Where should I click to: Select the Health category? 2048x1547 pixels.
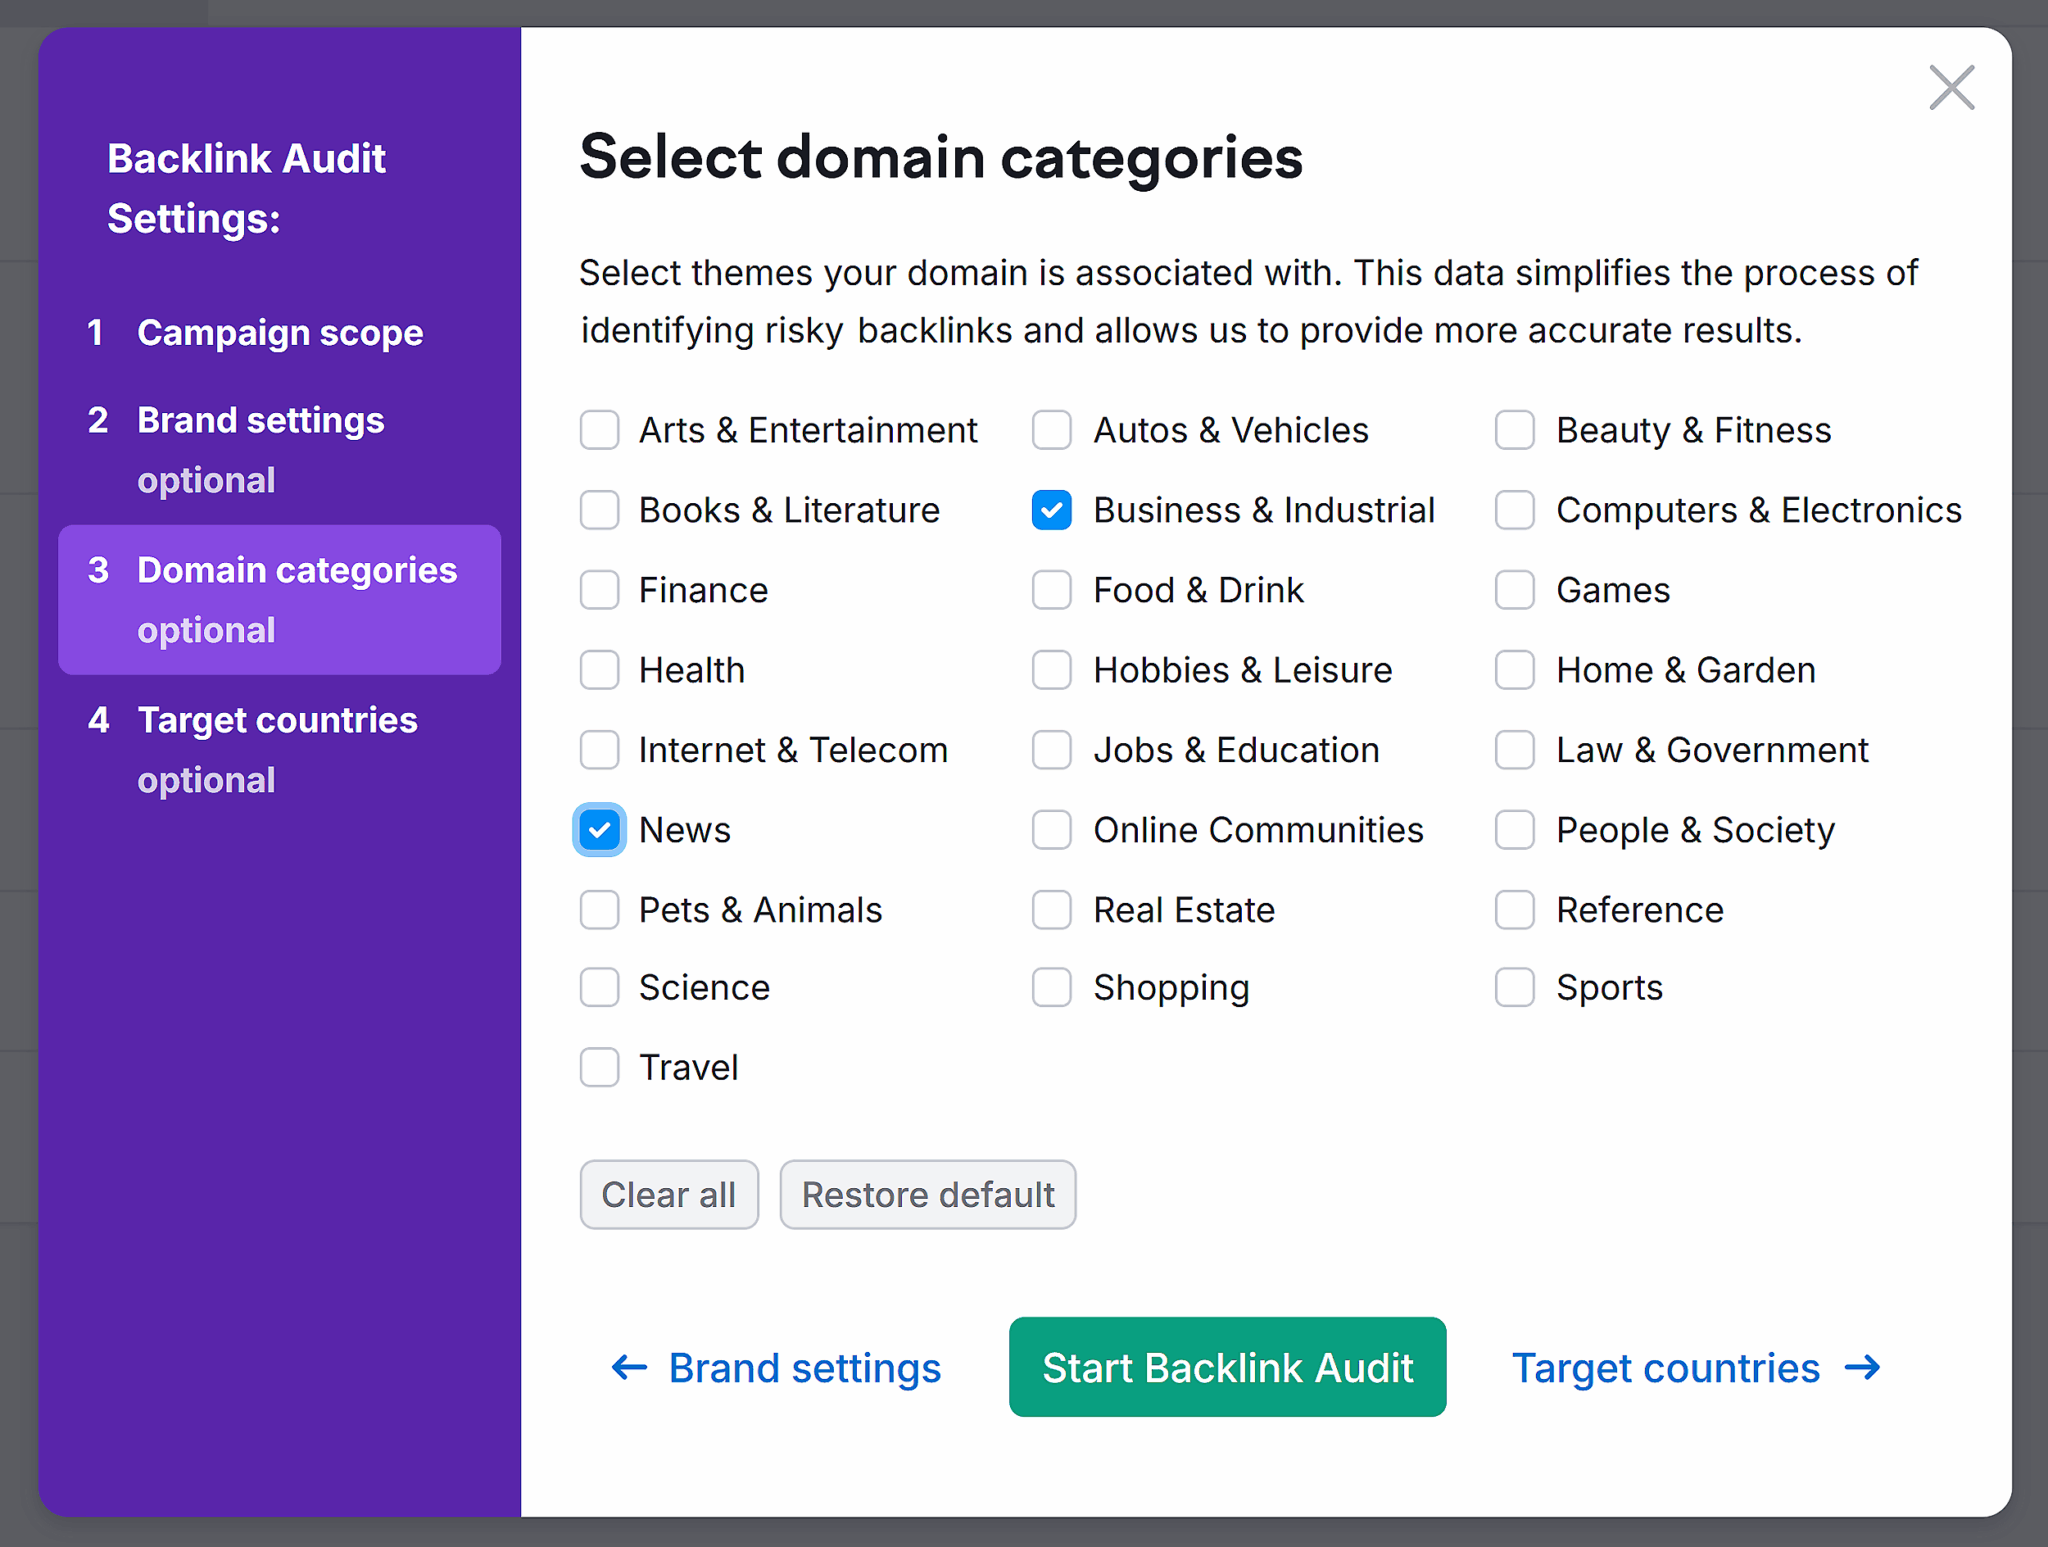coord(599,670)
